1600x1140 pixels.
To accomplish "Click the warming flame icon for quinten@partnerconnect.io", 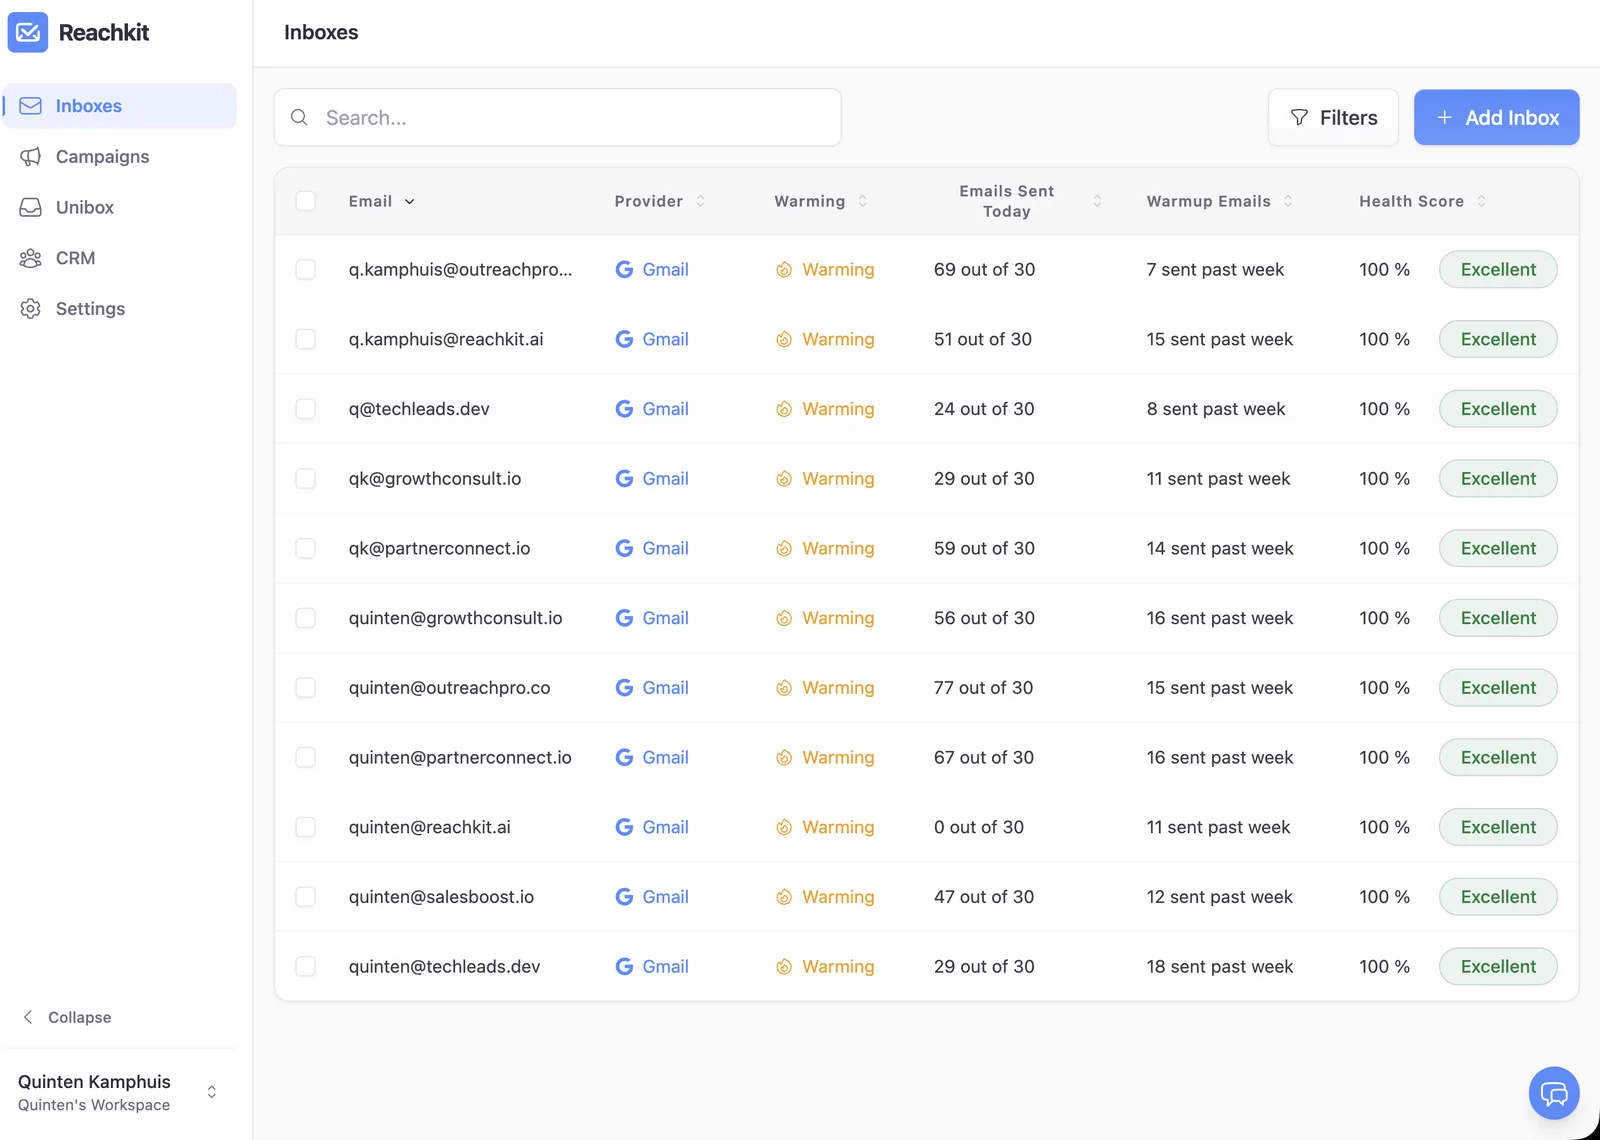I will coord(784,758).
